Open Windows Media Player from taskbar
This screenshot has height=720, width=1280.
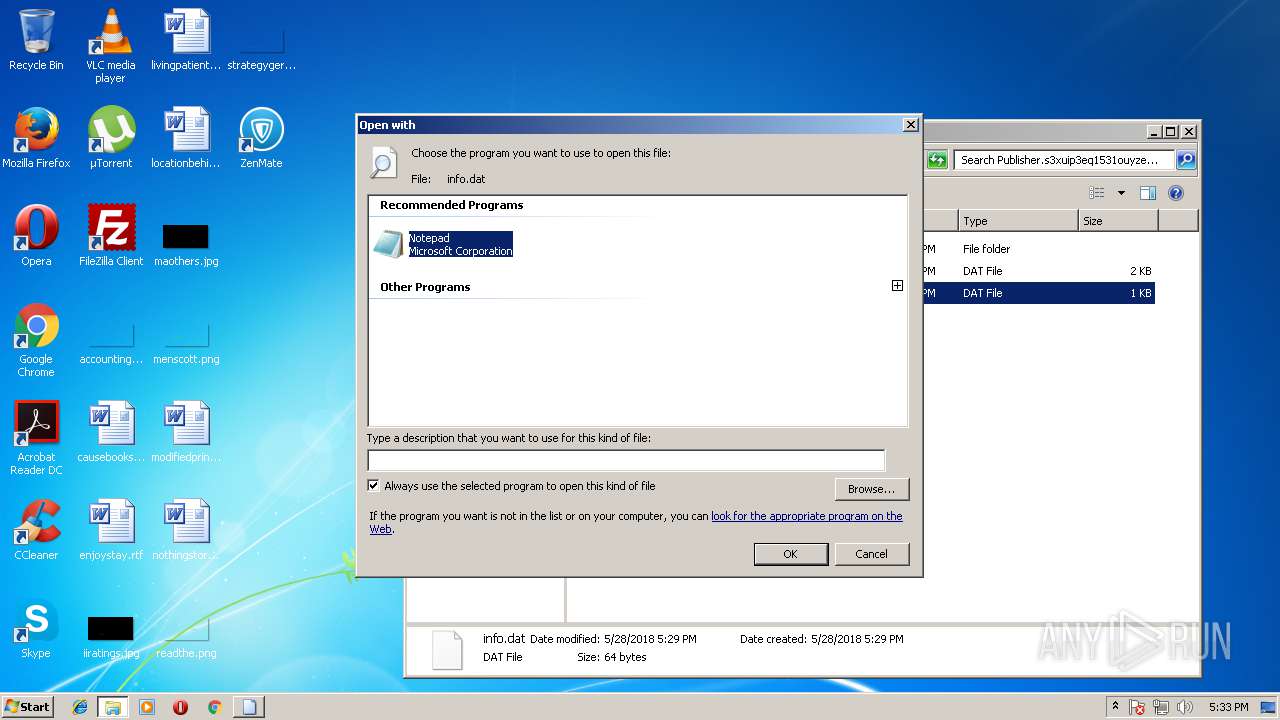pyautogui.click(x=147, y=707)
